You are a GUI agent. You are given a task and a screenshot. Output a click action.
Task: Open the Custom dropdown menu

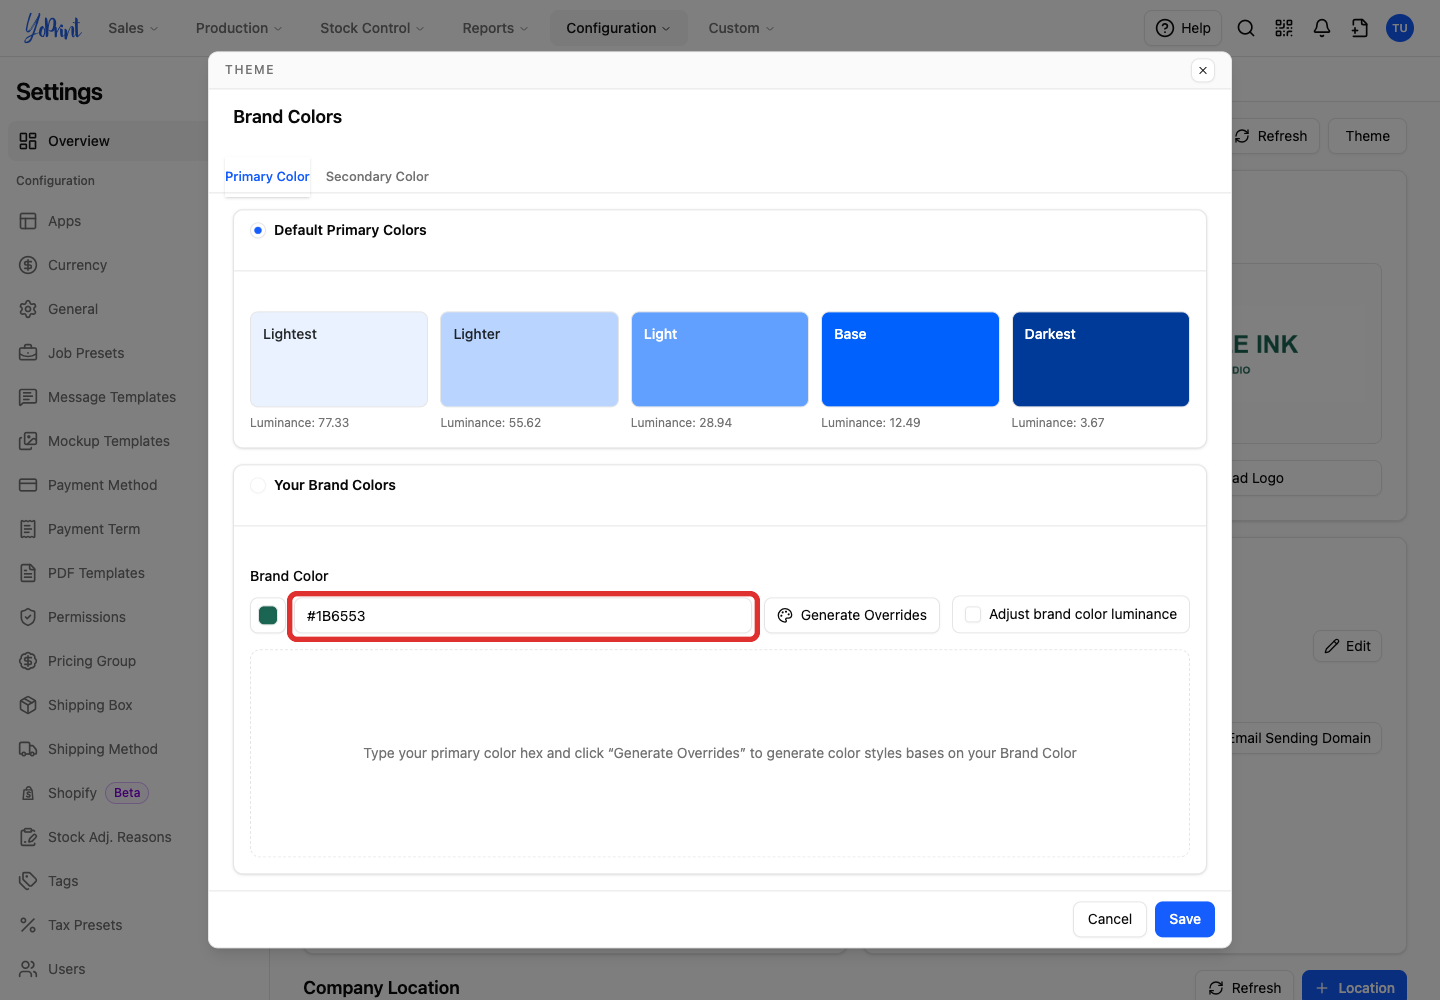(741, 28)
